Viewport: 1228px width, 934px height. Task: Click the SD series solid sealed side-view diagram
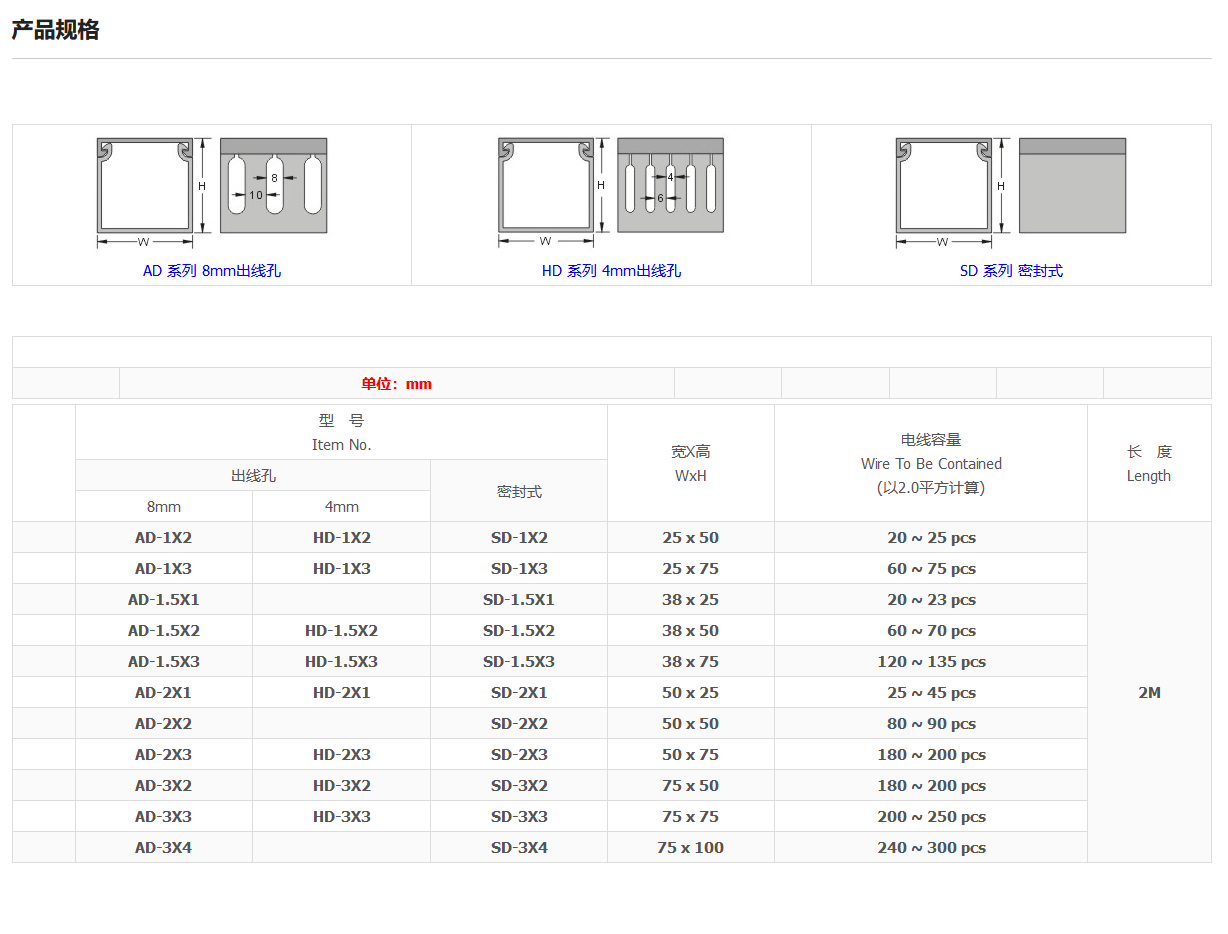pyautogui.click(x=1072, y=186)
